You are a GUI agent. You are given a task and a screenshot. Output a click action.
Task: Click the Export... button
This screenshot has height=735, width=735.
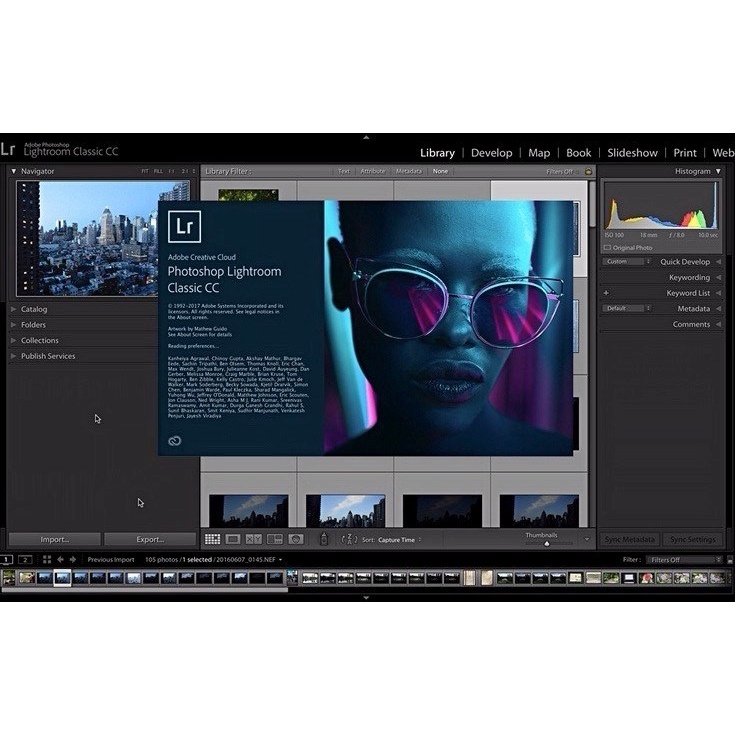150,540
